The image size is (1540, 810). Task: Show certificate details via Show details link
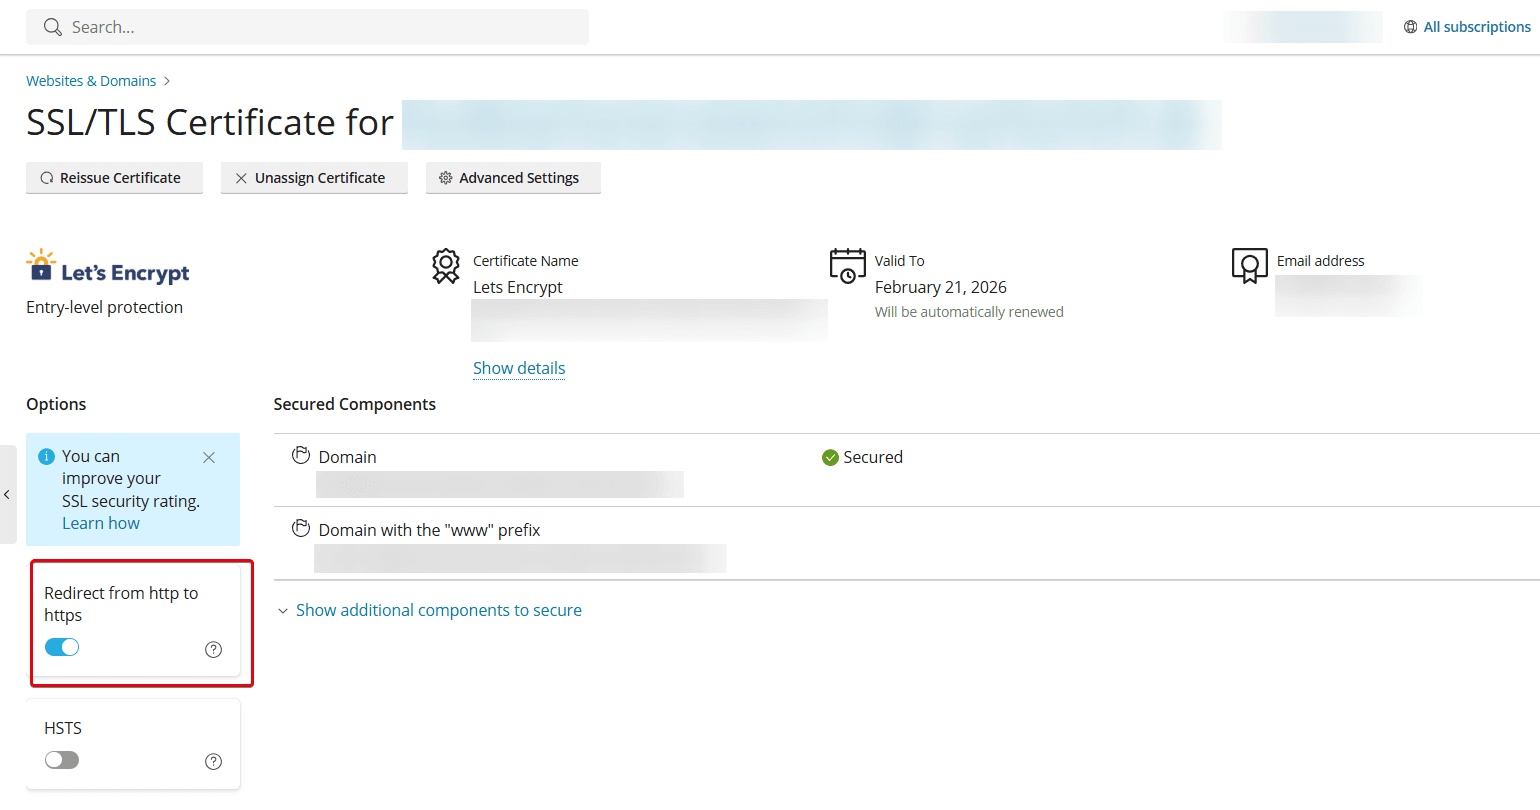[x=519, y=368]
